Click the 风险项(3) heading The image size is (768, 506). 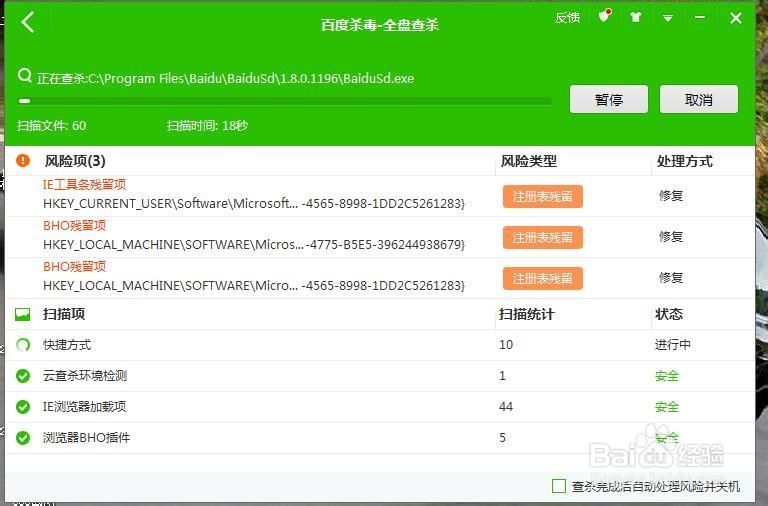click(75, 161)
